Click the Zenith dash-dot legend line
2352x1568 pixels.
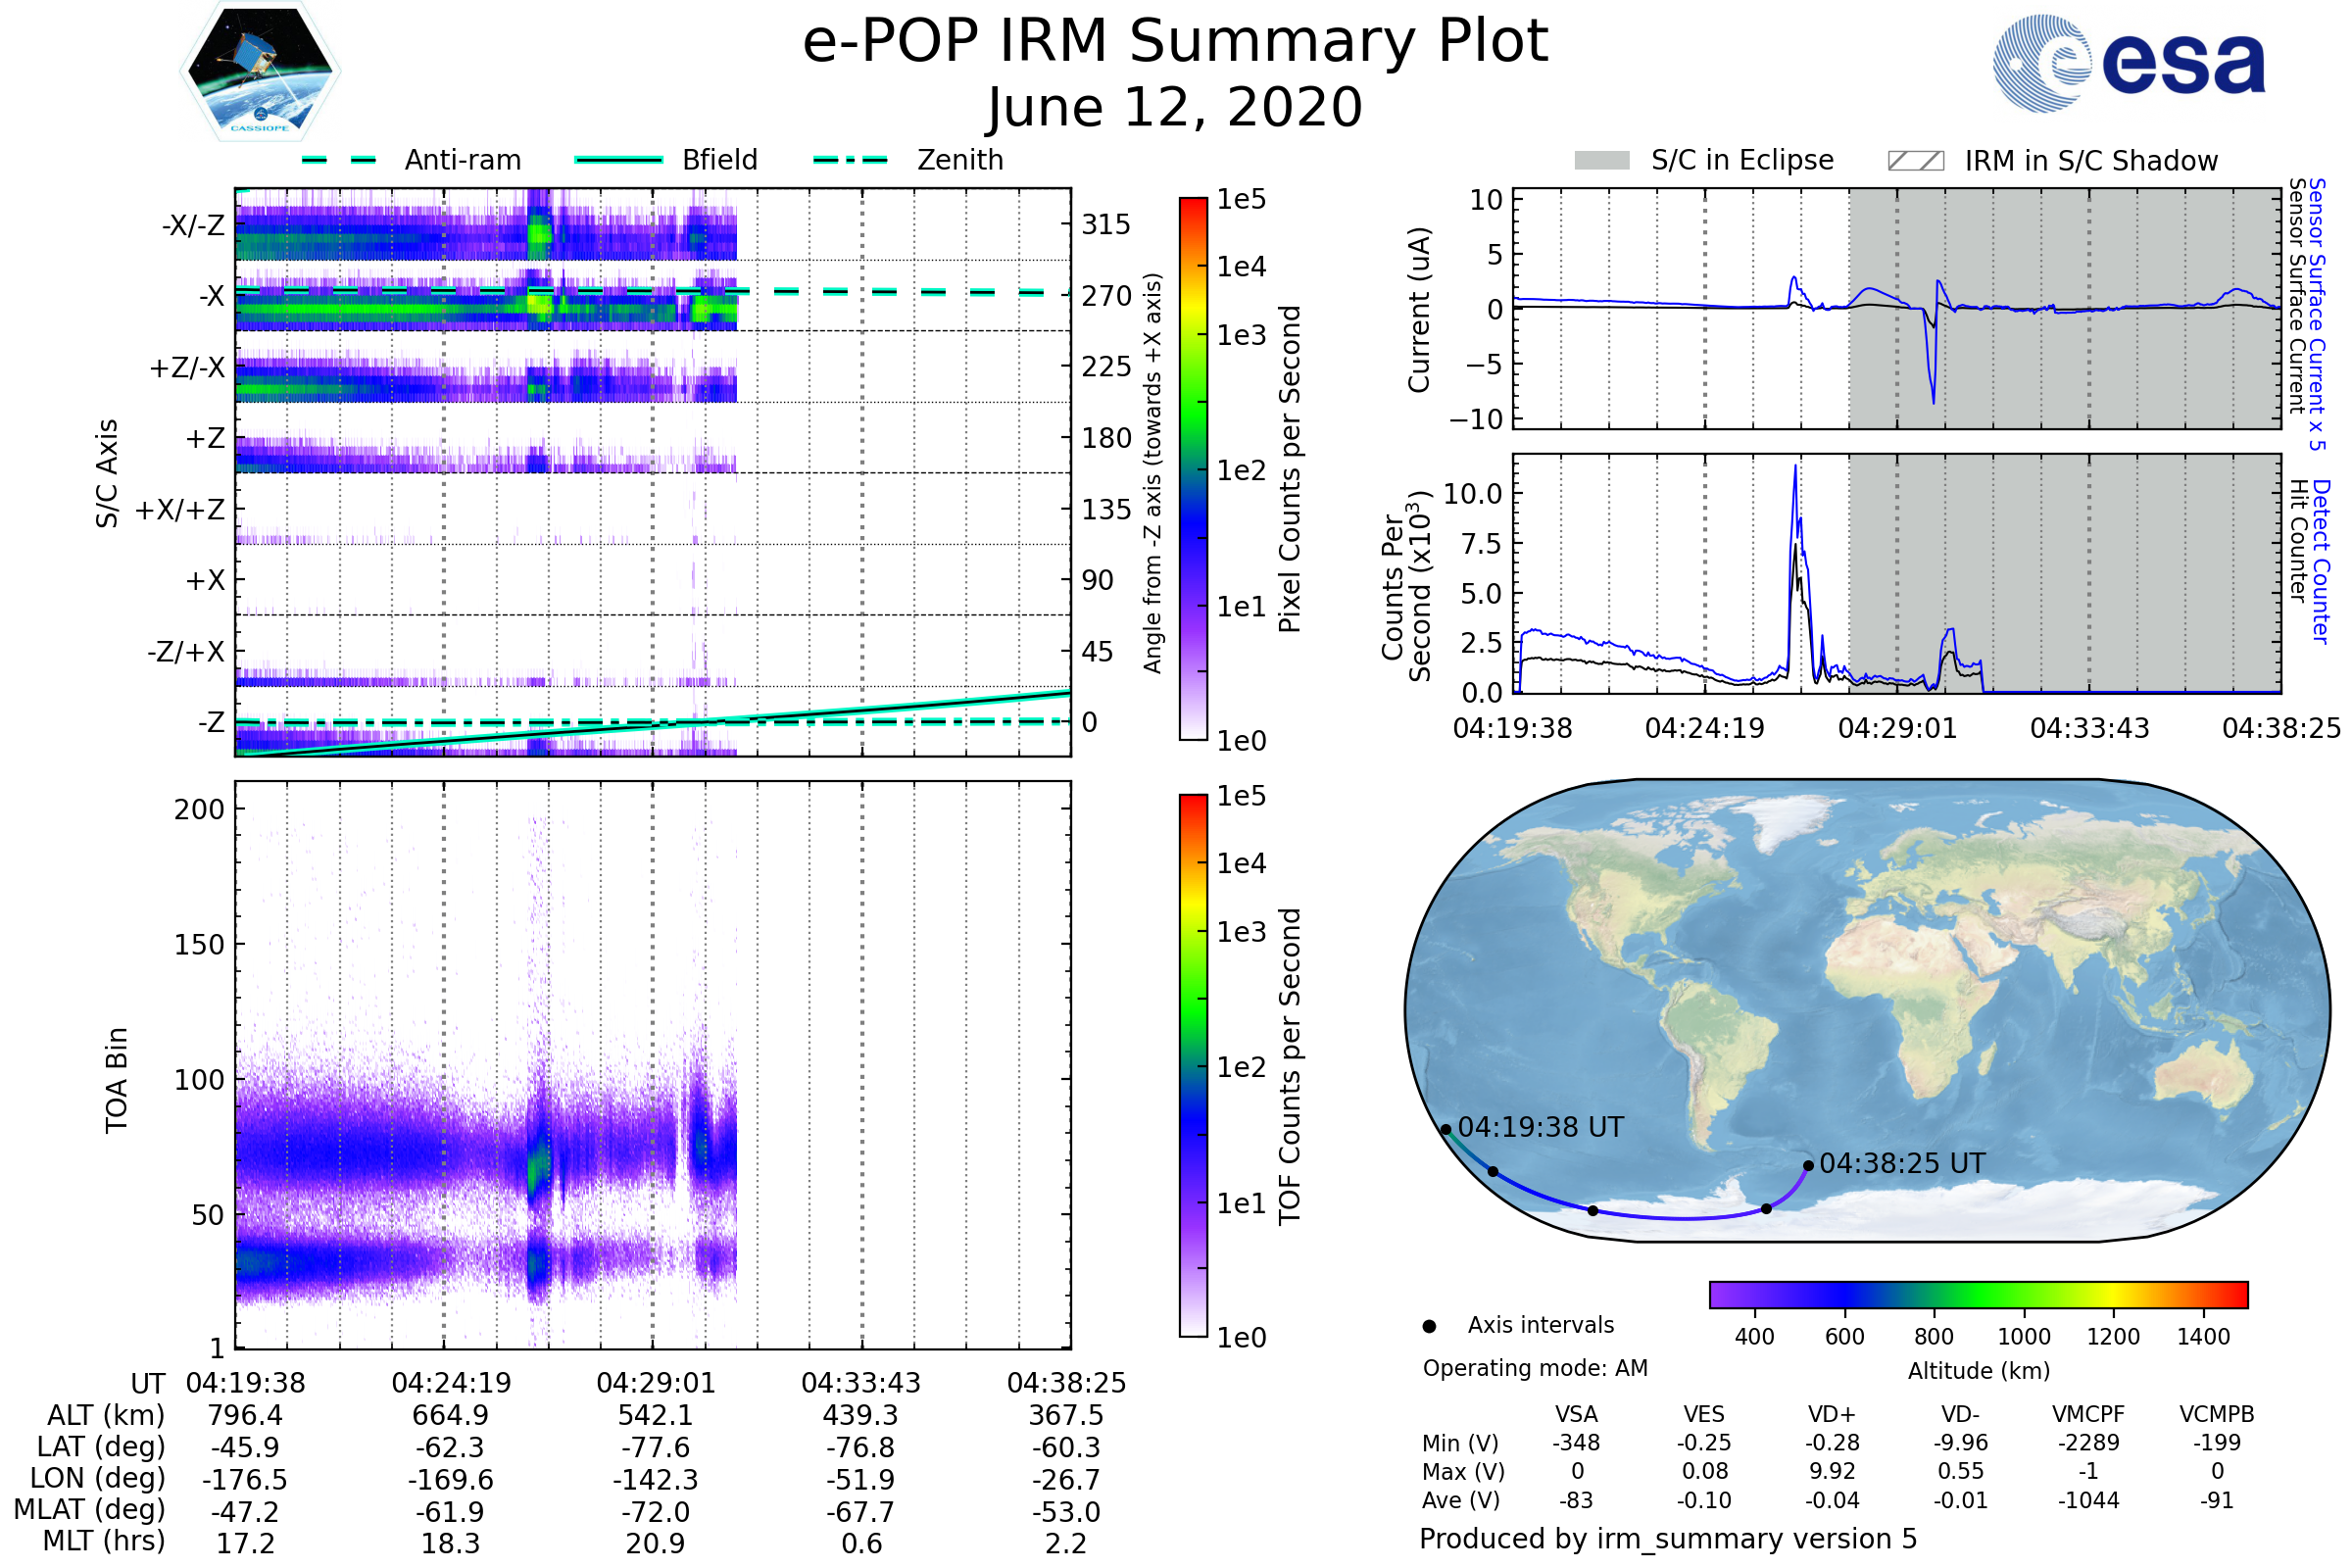point(850,160)
